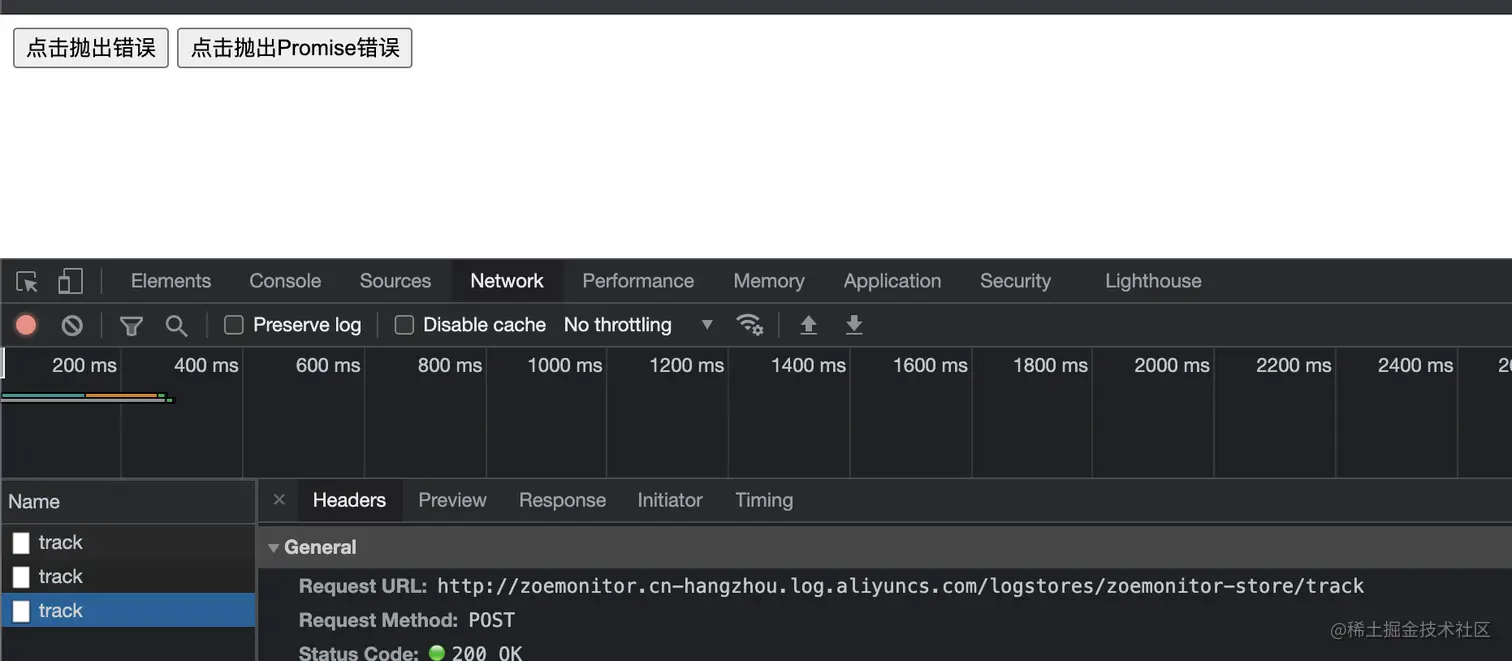This screenshot has height=661, width=1512.
Task: Click the Request URL value
Action: tap(900, 586)
